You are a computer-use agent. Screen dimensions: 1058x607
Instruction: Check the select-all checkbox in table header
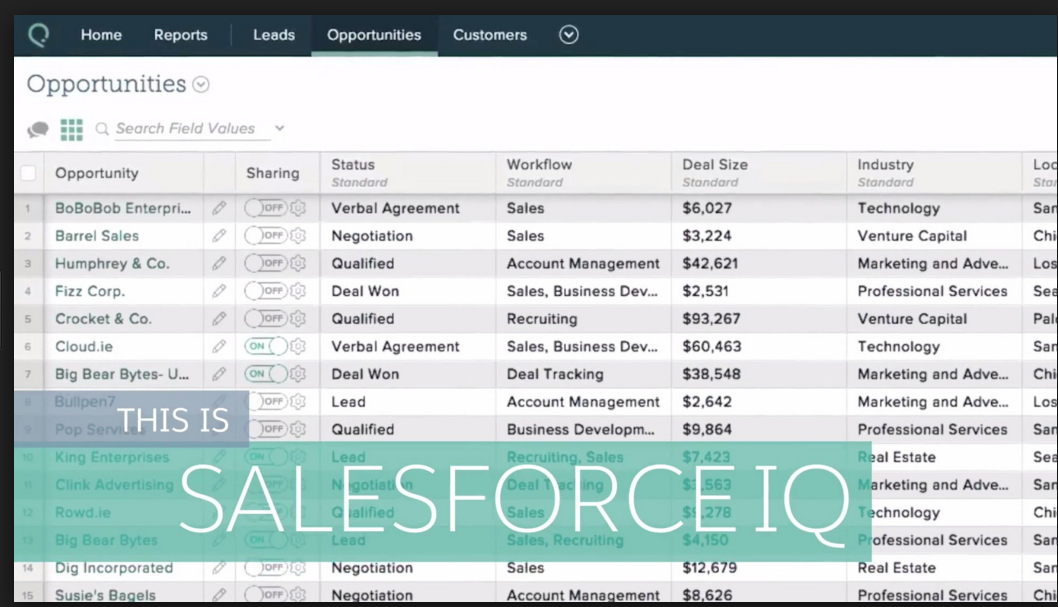point(28,173)
